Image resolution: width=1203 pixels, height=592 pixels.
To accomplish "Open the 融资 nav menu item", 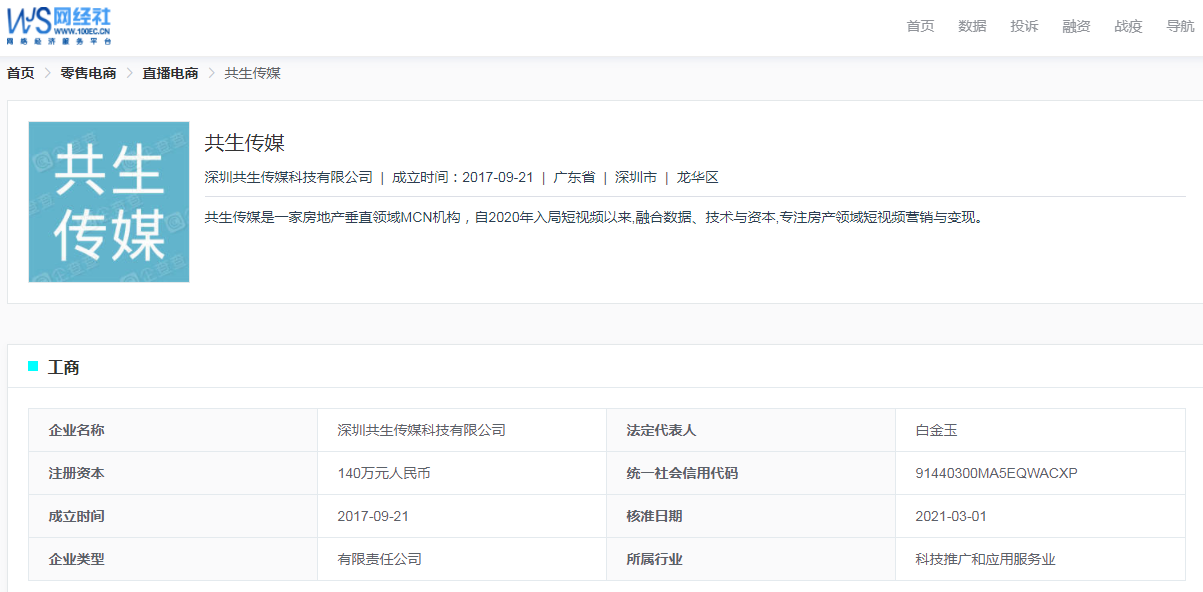I will coord(1076,26).
